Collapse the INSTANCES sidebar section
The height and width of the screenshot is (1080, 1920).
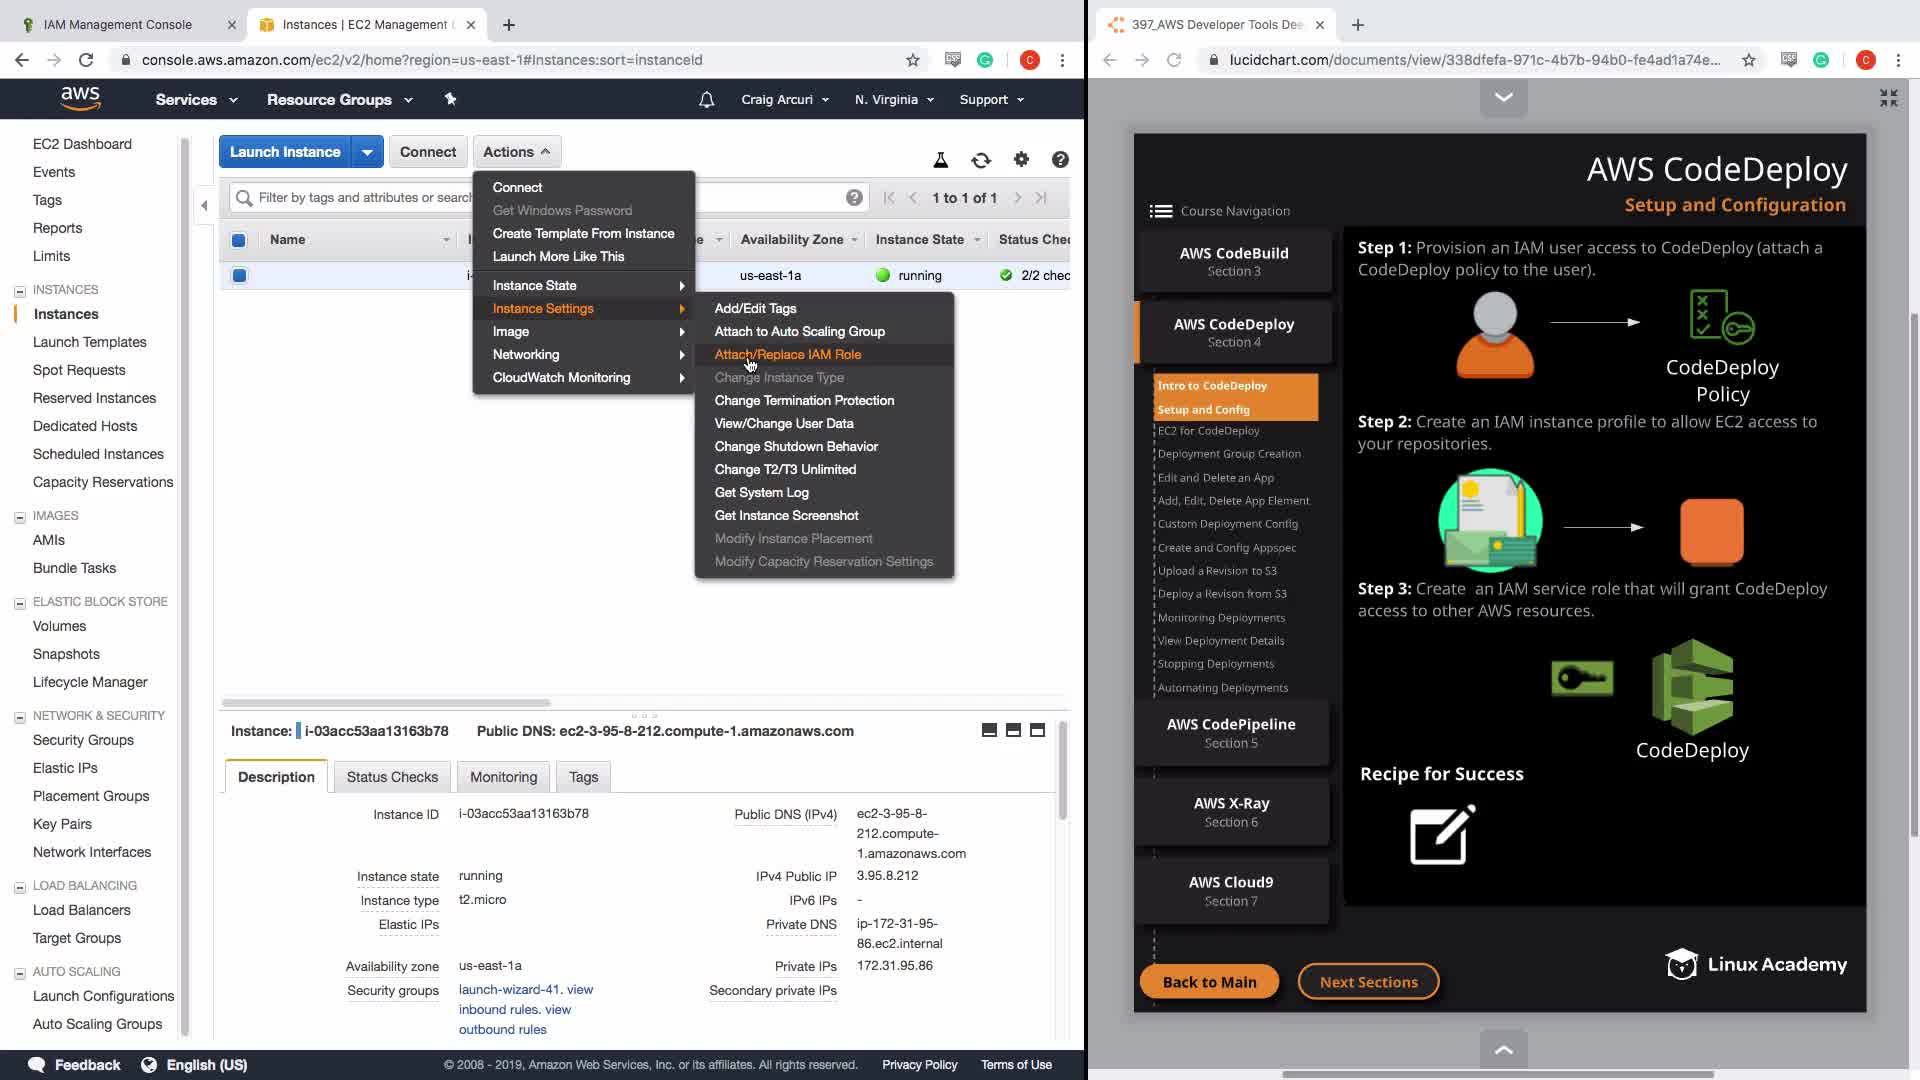pyautogui.click(x=20, y=291)
